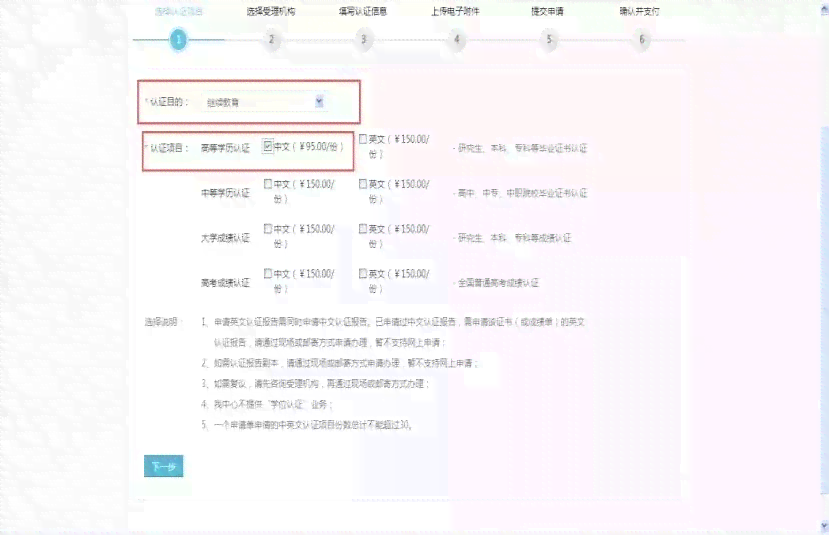Click note 3 about 复议 咨询受理机构
The height and width of the screenshot is (535, 829).
pos(315,384)
